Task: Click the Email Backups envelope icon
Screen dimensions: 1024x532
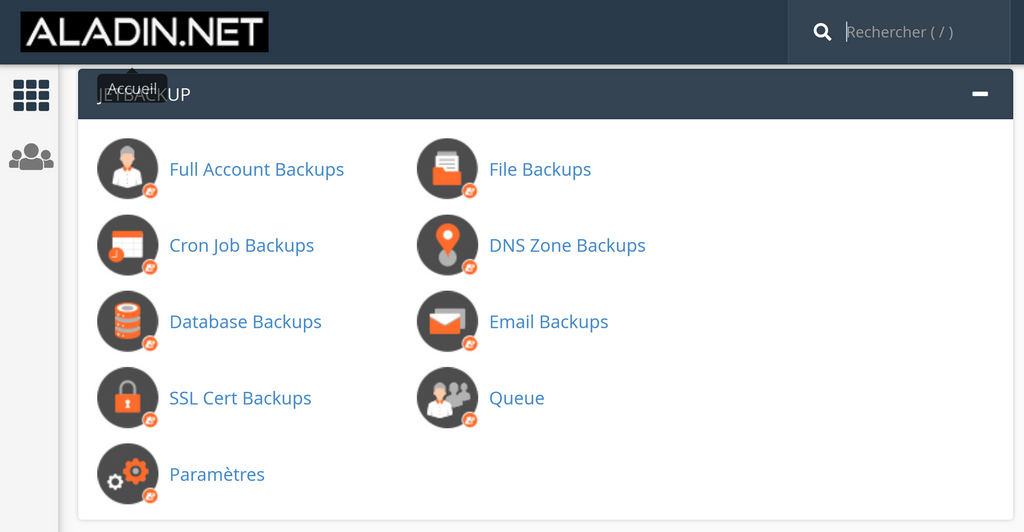Action: [x=447, y=321]
